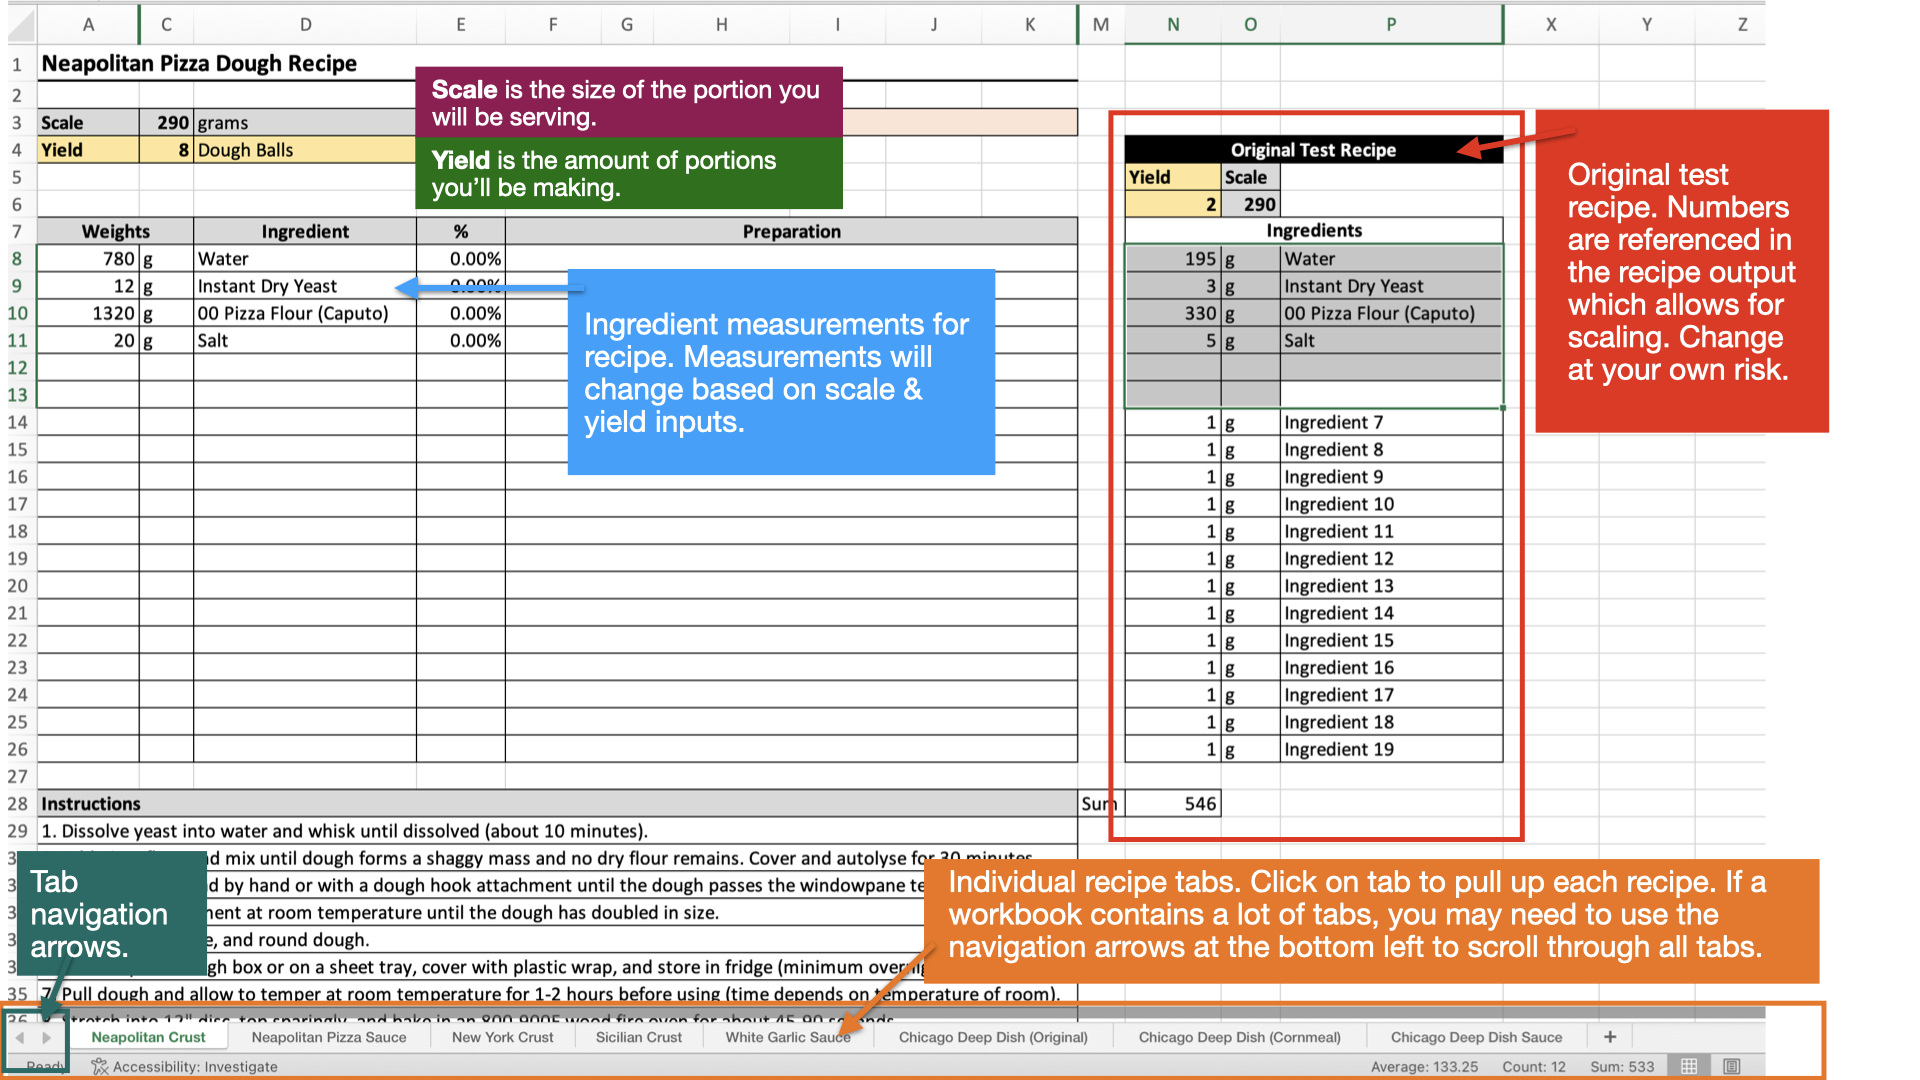
Task: Click the column D header
Action: (x=305, y=24)
